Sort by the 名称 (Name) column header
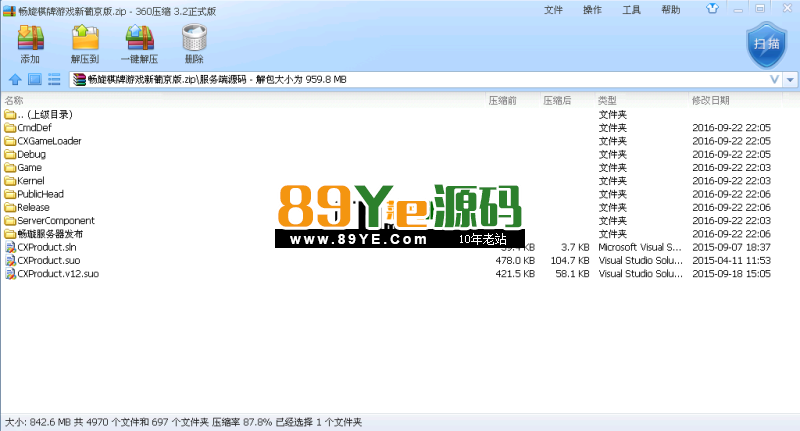Viewport: 800px width, 431px height. click(14, 101)
